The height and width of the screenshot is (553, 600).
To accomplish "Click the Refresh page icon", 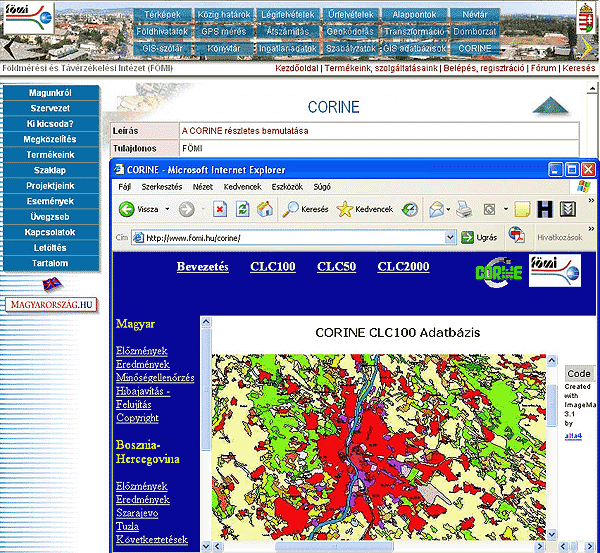I will [242, 210].
